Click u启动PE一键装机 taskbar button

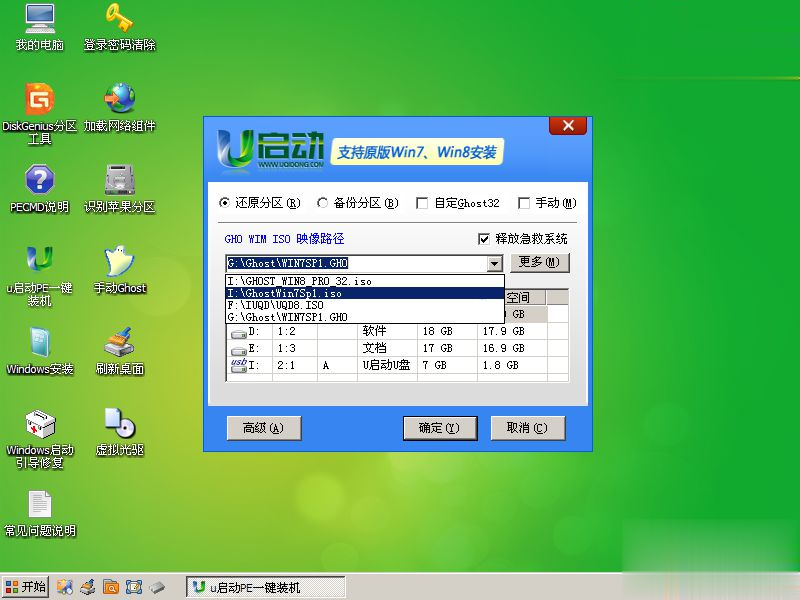(265, 587)
